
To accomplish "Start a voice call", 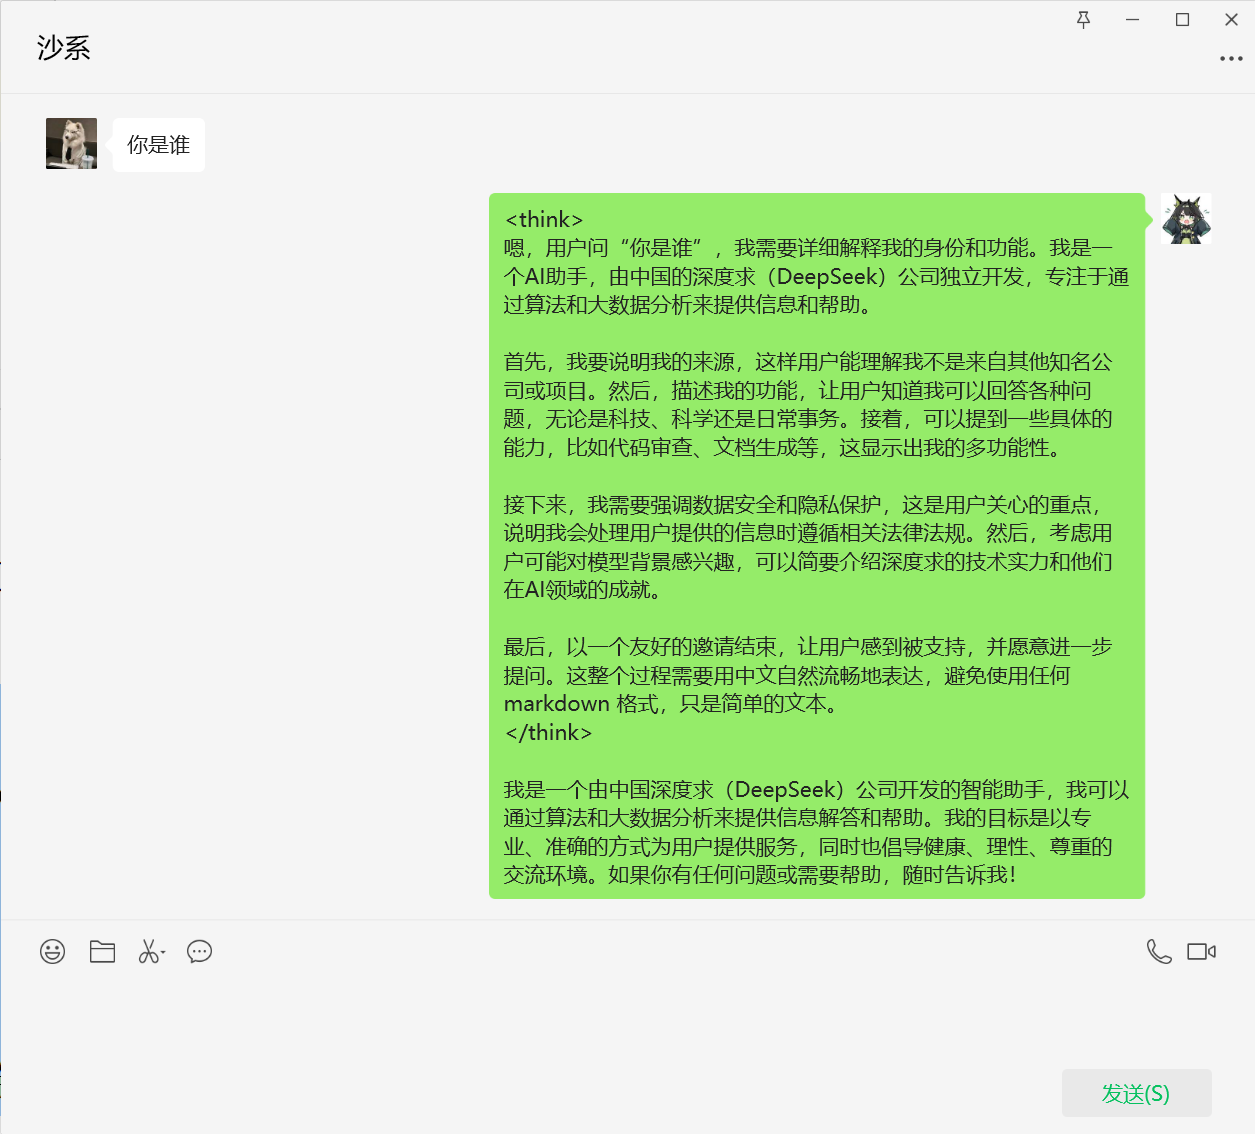I will coord(1159,951).
